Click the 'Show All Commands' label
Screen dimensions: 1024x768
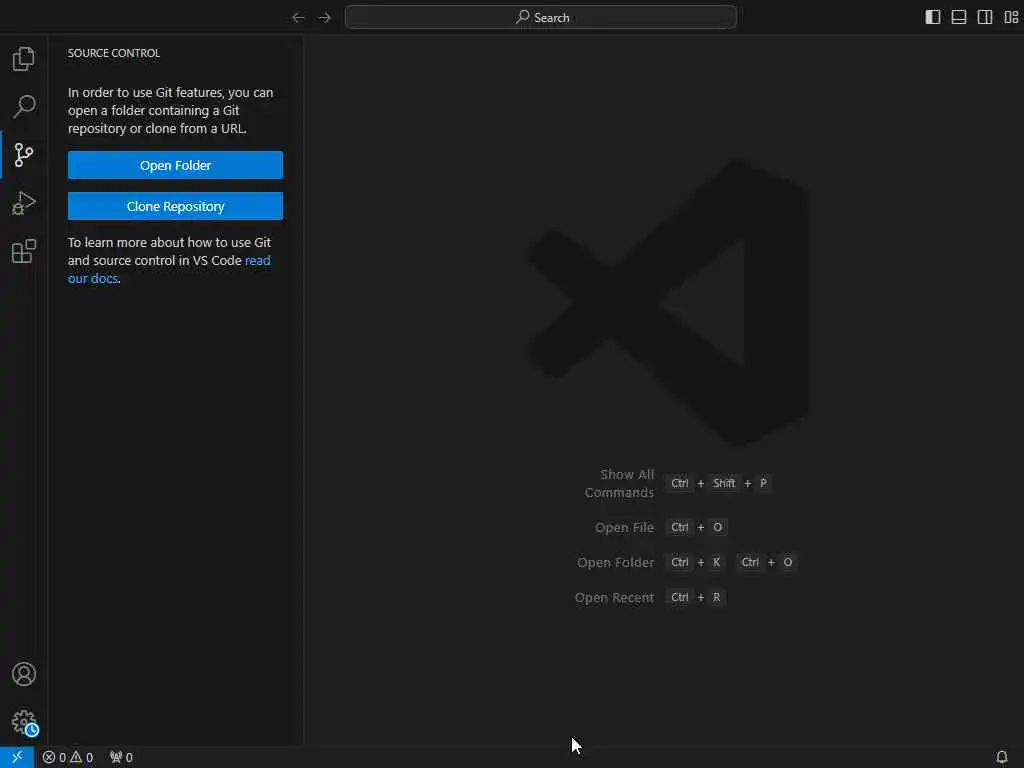(619, 483)
